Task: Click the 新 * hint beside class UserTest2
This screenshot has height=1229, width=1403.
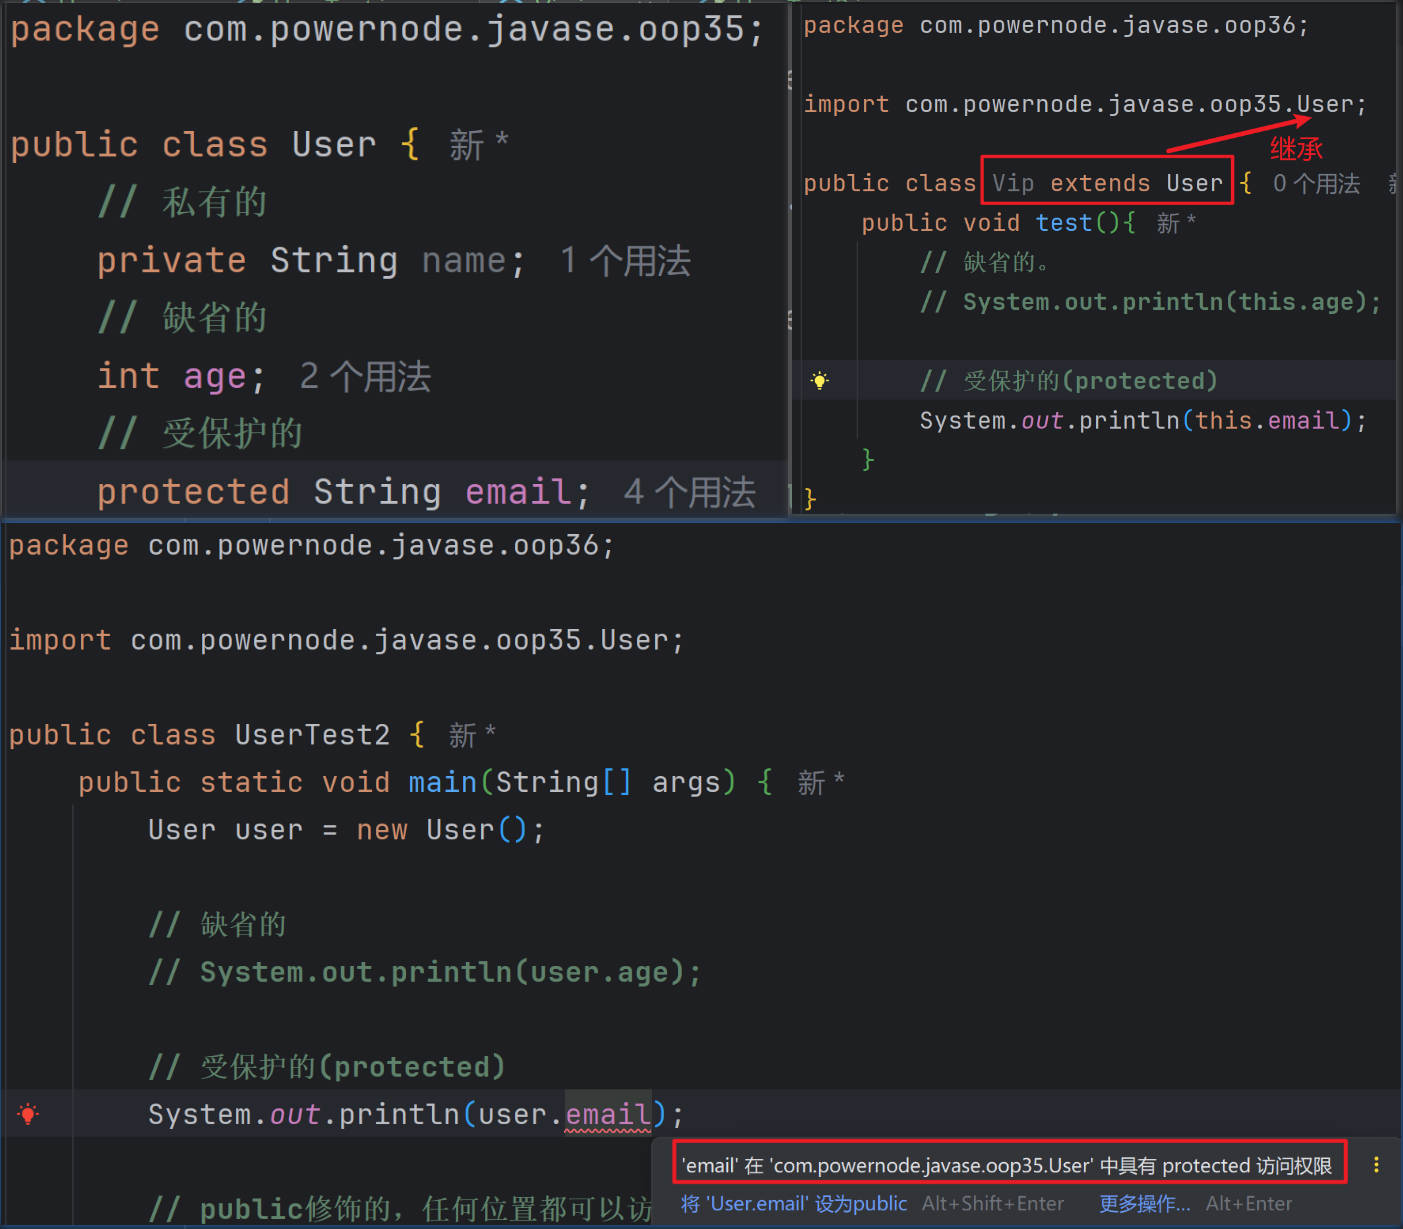Action: tap(471, 735)
